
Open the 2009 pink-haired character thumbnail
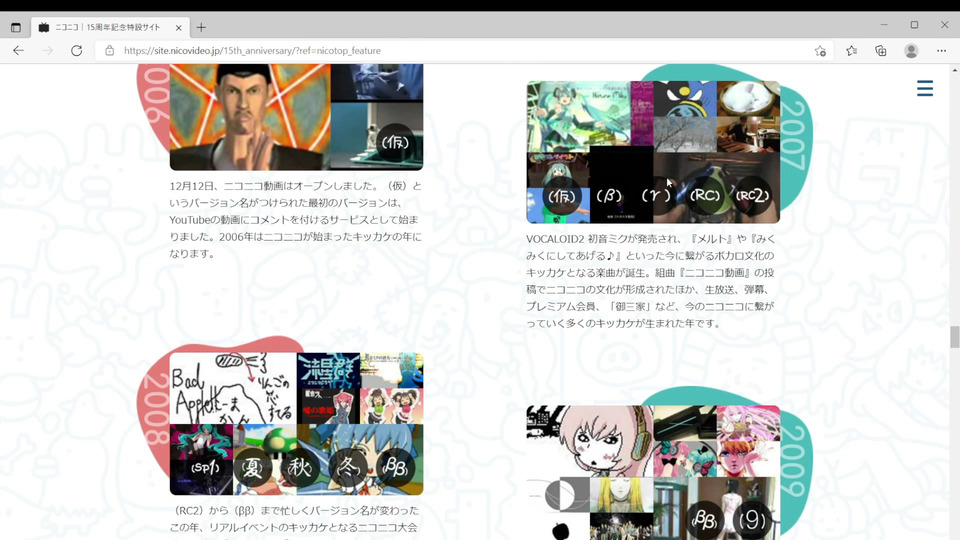pyautogui.click(x=590, y=441)
